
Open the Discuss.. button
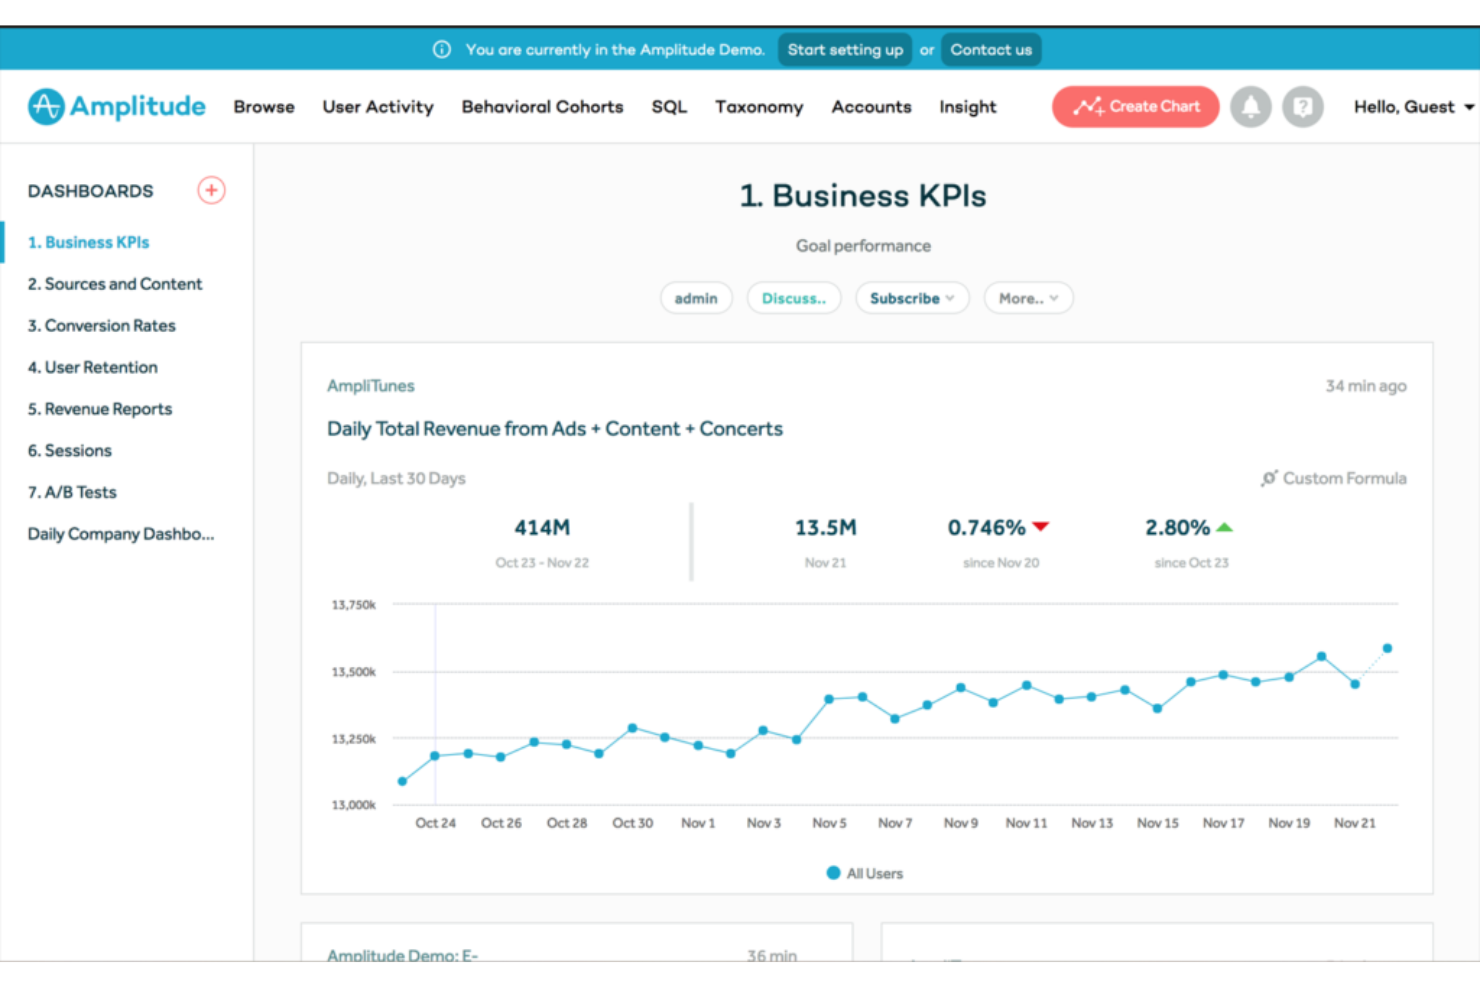[x=794, y=298]
